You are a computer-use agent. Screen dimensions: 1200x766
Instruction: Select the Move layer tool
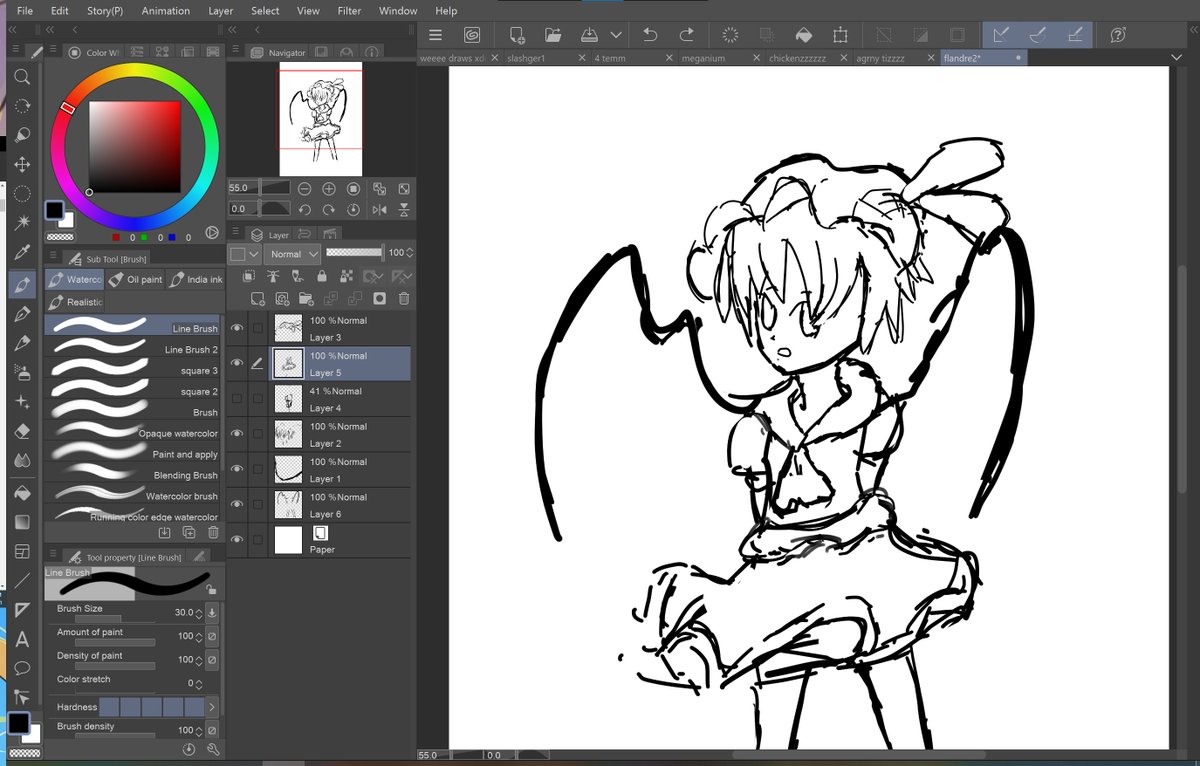(x=22, y=164)
